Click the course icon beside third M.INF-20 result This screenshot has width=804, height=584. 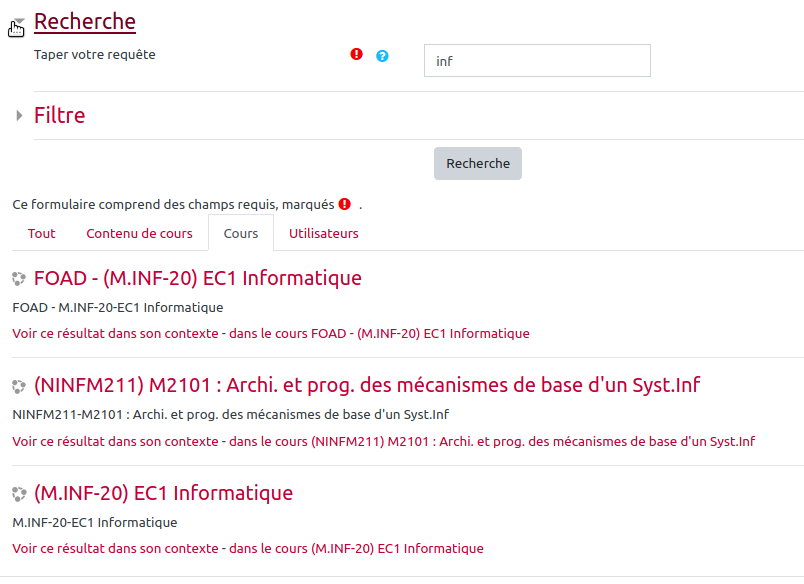click(x=19, y=494)
